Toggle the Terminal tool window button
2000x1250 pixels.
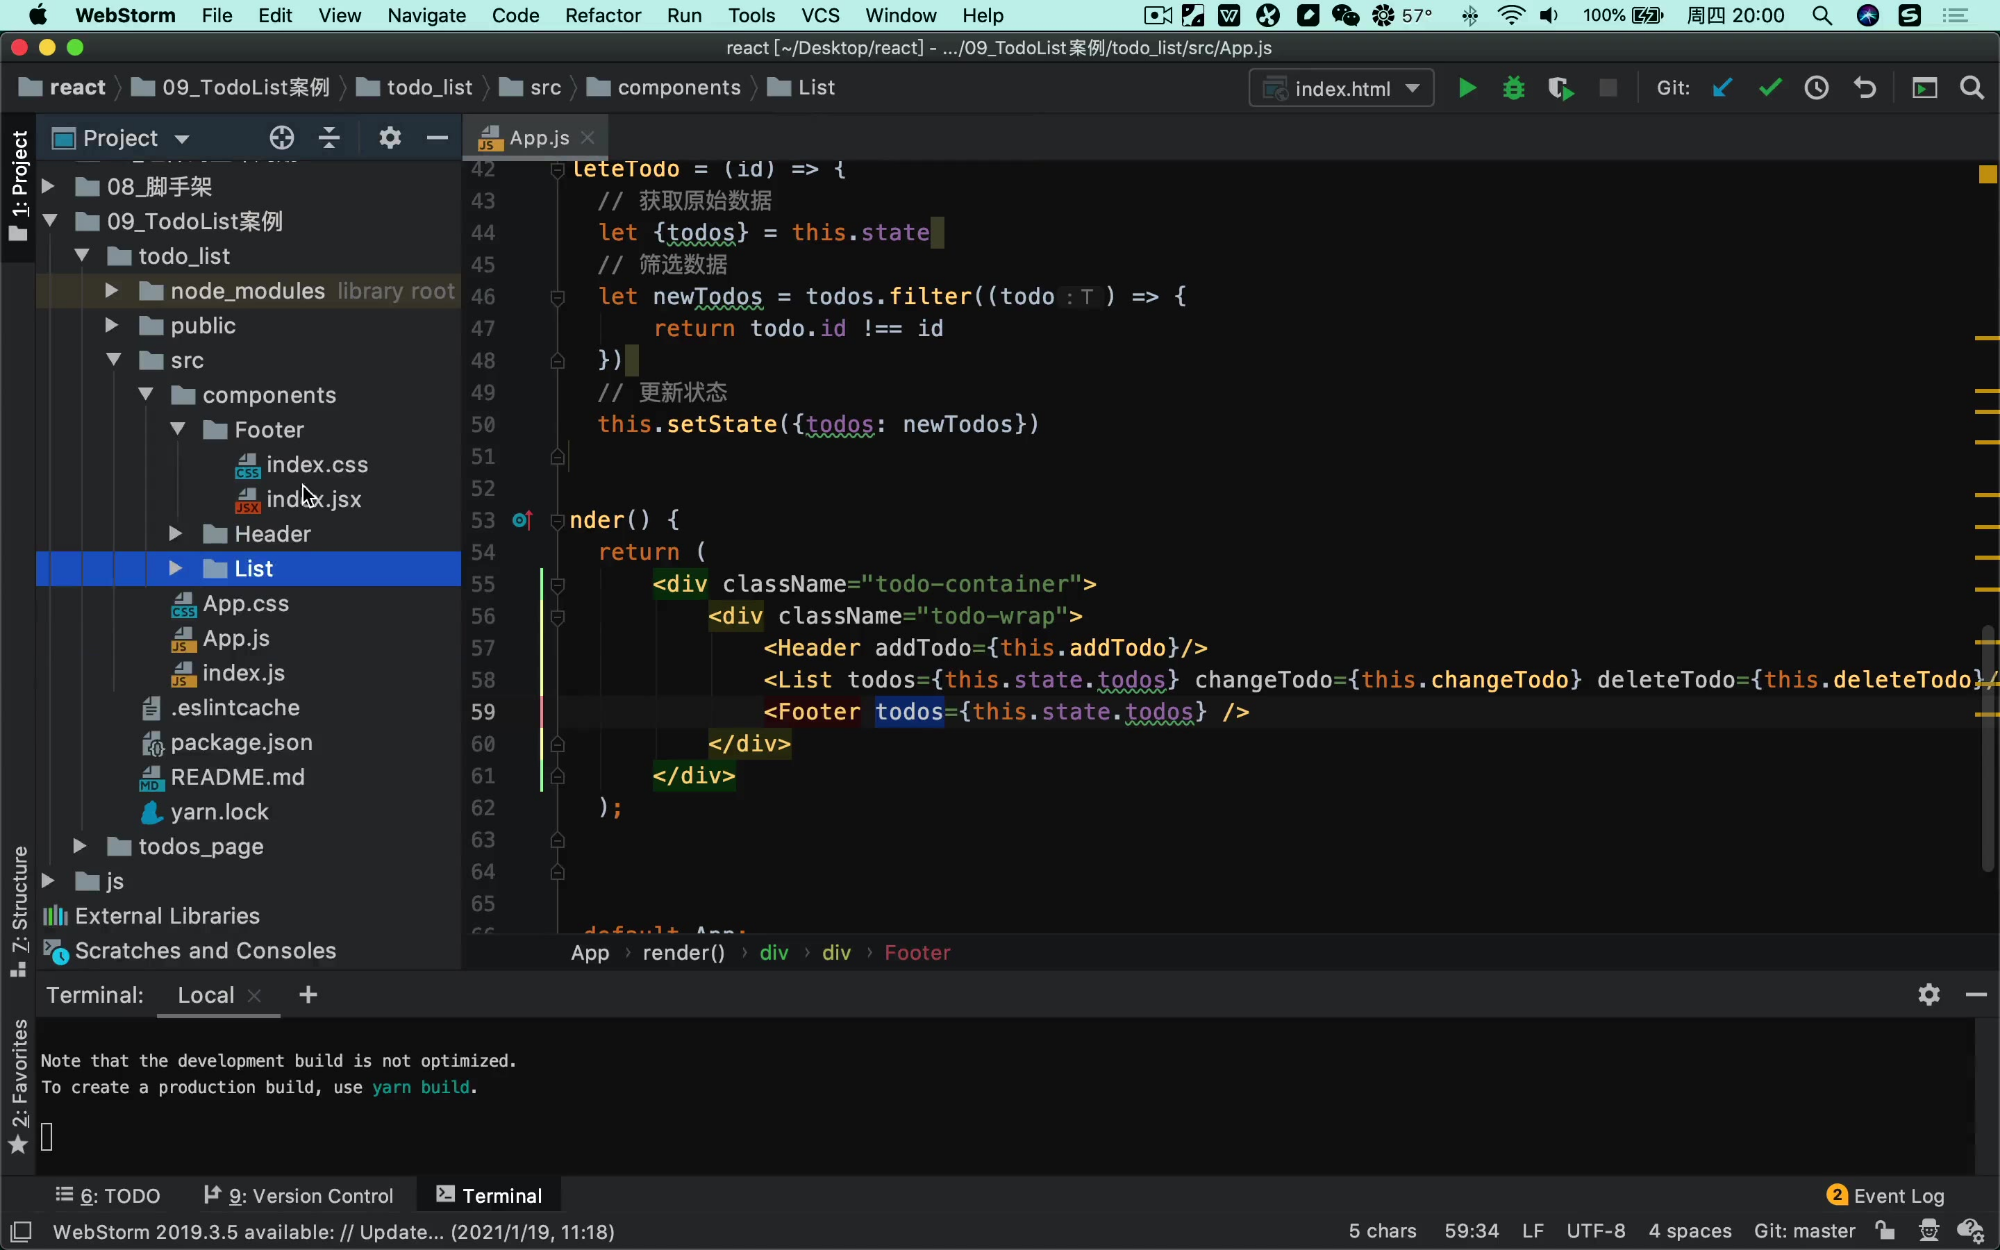tap(489, 1196)
